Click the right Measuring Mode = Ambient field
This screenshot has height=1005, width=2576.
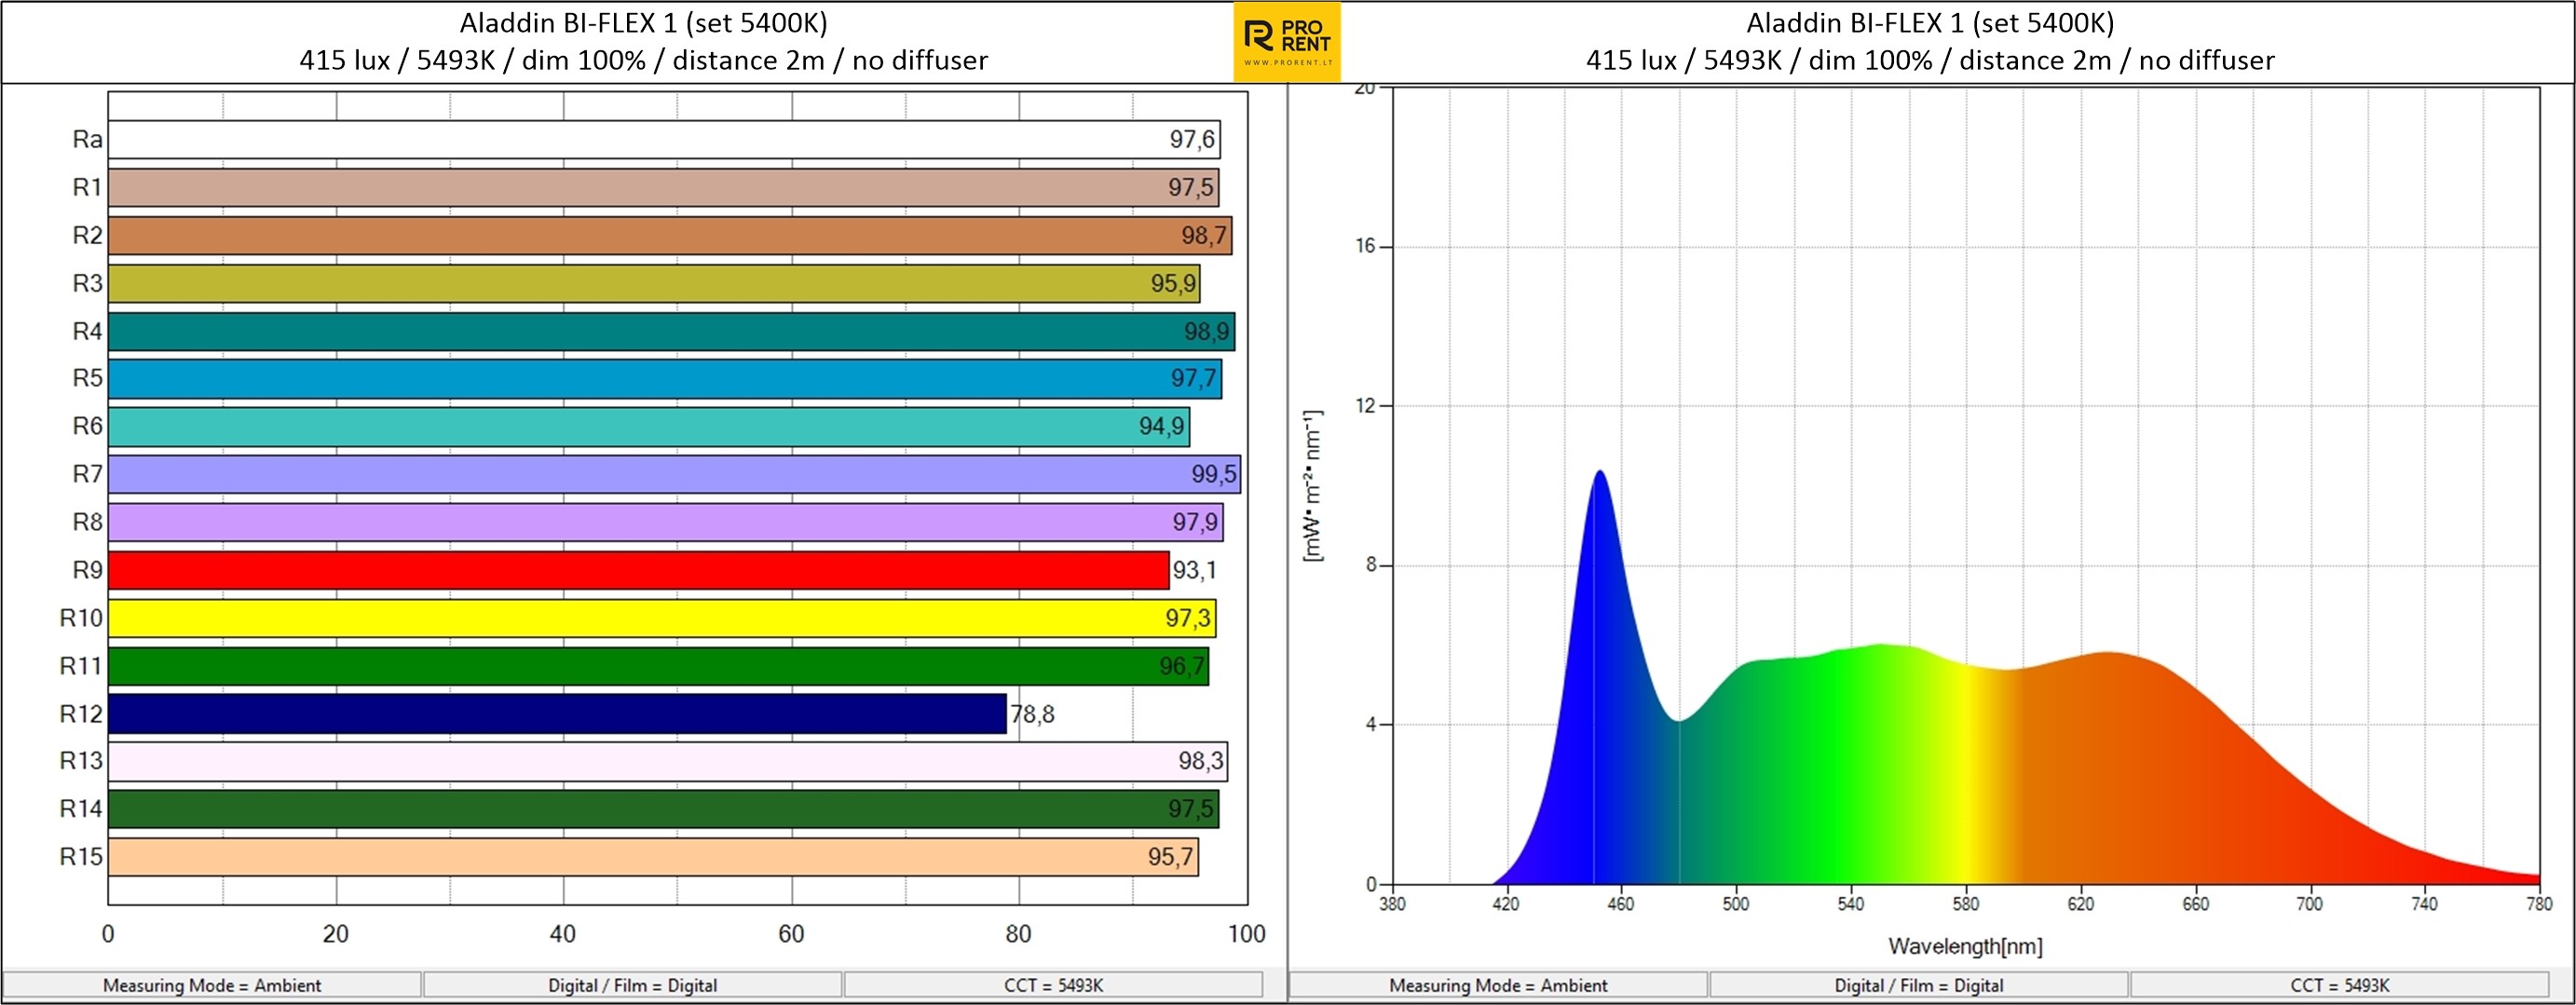[1498, 985]
